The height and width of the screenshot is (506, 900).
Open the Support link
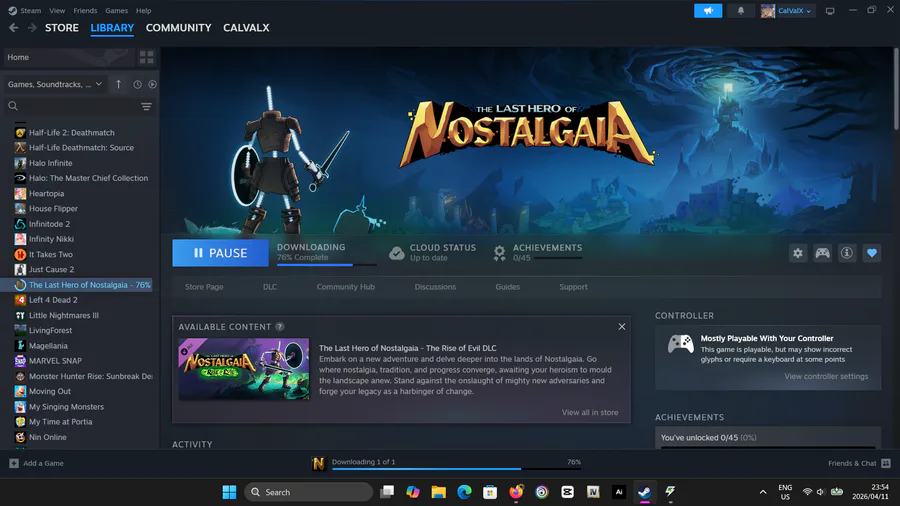tap(573, 287)
